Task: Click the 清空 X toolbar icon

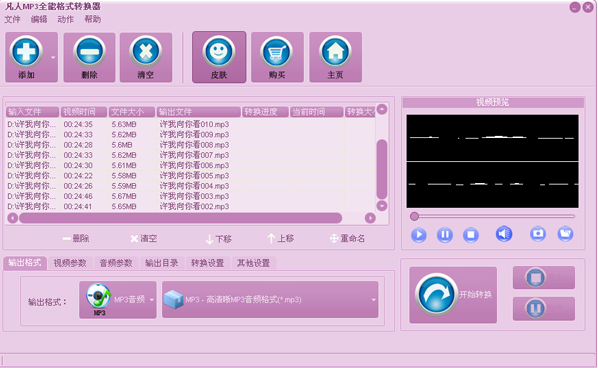Action: click(x=146, y=51)
